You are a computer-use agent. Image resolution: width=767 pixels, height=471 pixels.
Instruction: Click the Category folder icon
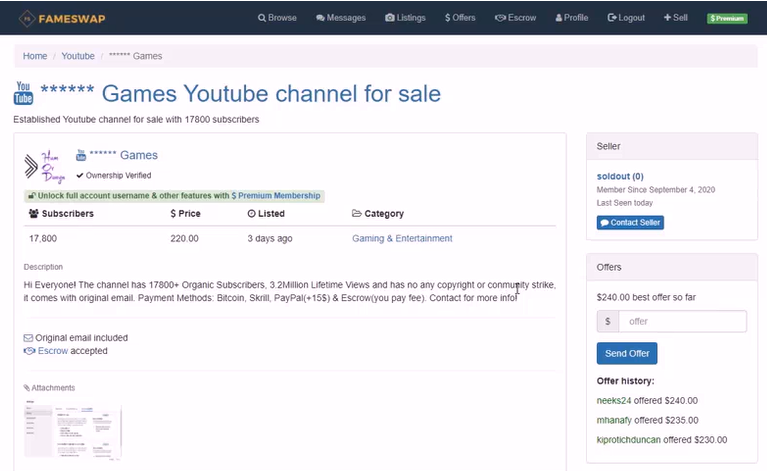coord(357,213)
